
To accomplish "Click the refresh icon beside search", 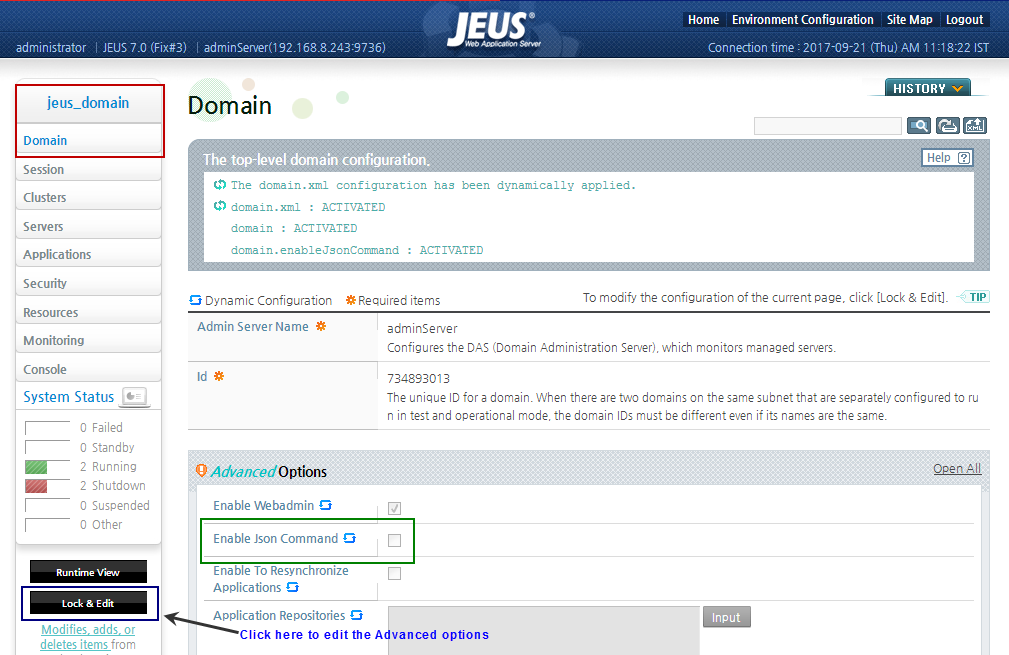I will [x=947, y=125].
